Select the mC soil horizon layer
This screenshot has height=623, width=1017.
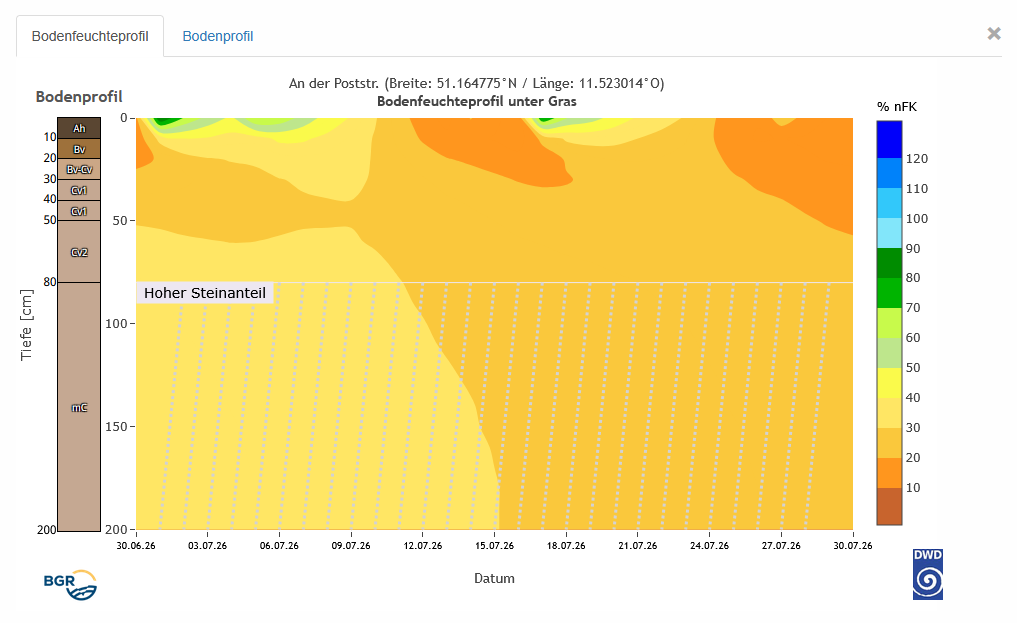coord(79,407)
